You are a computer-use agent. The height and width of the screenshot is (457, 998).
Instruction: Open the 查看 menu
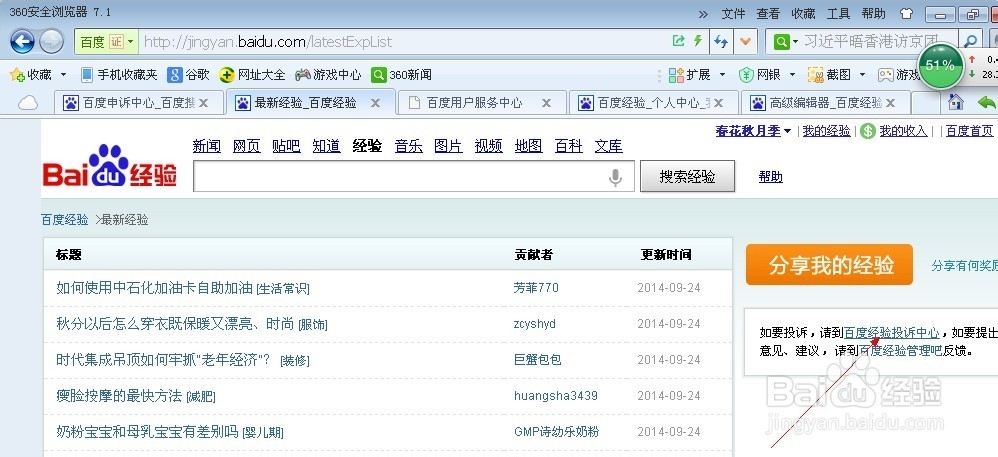click(x=768, y=14)
